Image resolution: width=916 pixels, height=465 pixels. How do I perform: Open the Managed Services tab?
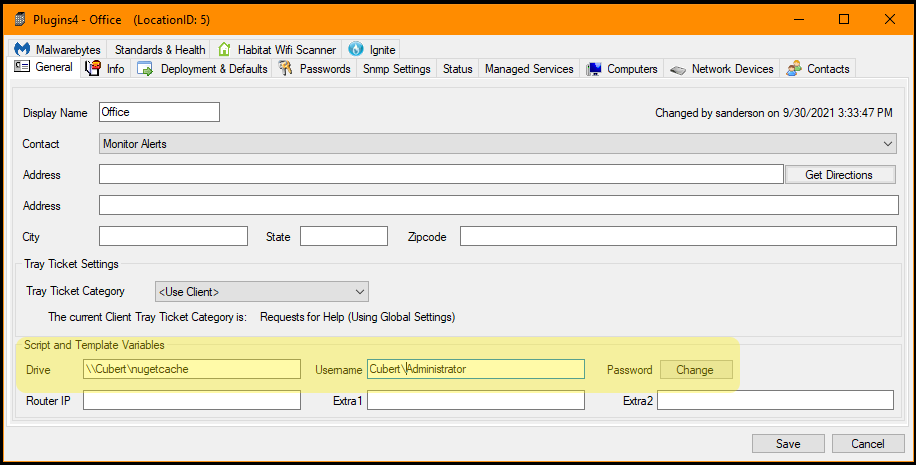click(529, 69)
